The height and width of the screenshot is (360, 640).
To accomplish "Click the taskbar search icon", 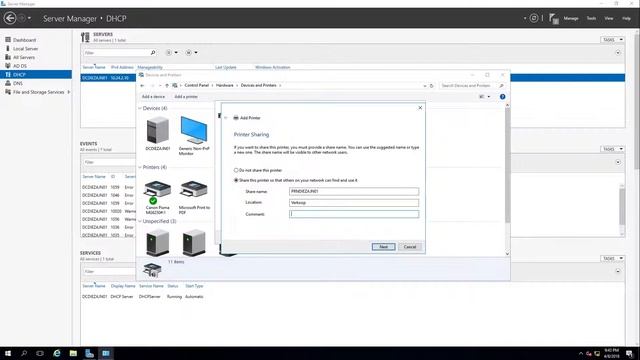I will (x=24, y=353).
